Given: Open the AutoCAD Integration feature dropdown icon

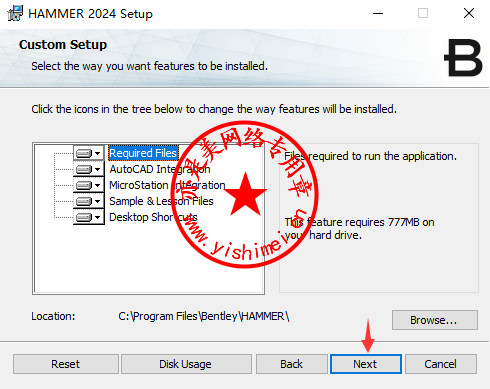Looking at the screenshot, I should point(88,169).
